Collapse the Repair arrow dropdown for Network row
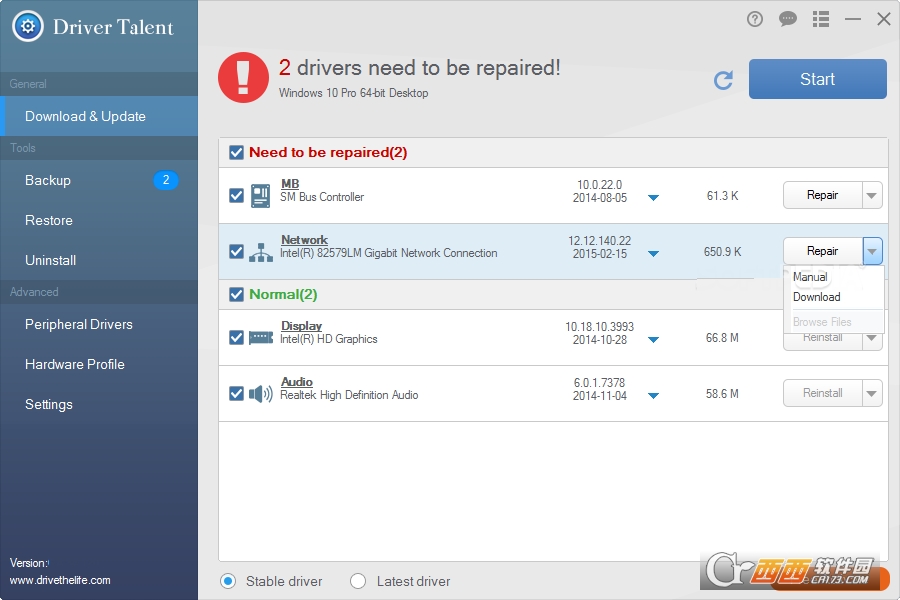Image resolution: width=900 pixels, height=600 pixels. coord(872,251)
